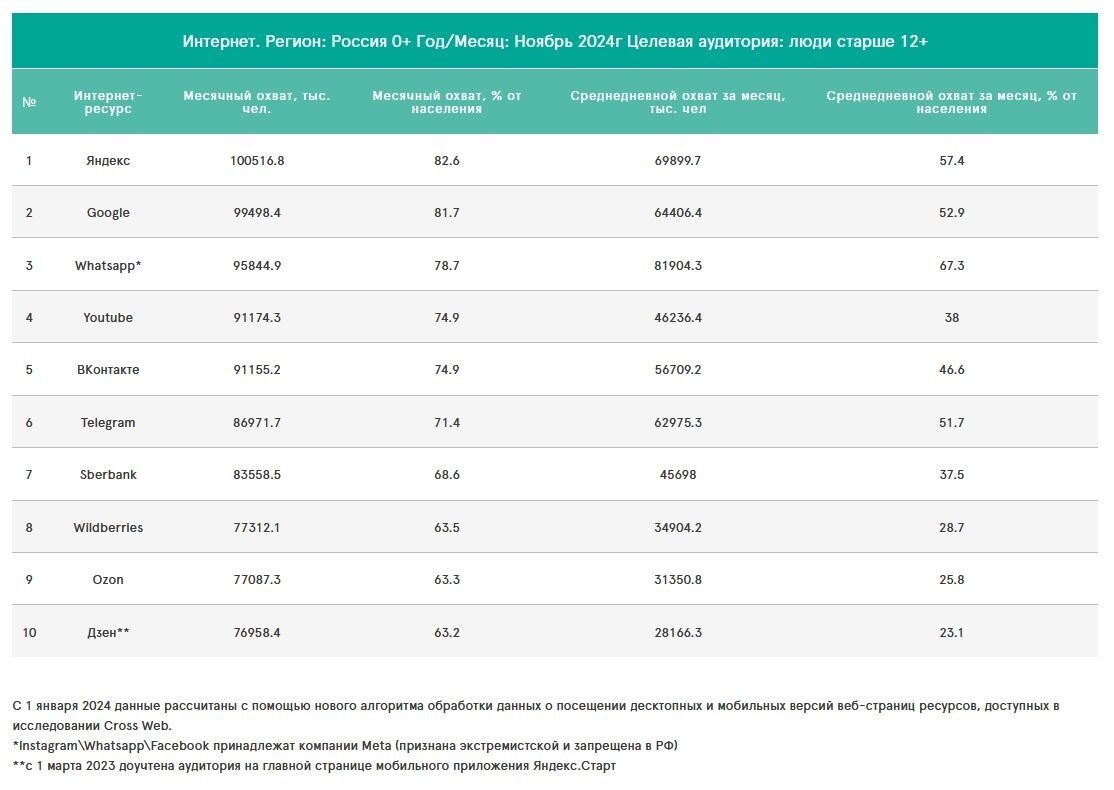This screenshot has width=1114, height=790.
Task: Click daily reach 56709.2 for ВКонтакте
Action: (x=678, y=369)
